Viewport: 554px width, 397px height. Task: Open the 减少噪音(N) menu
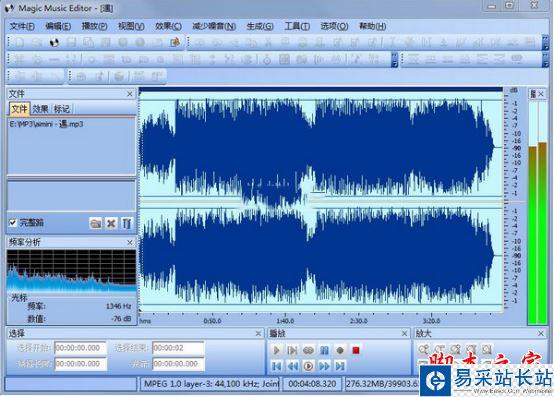pos(214,26)
